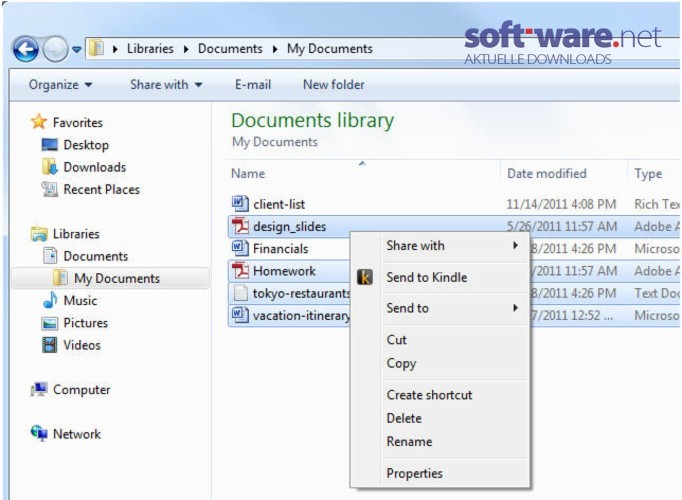Click the Kindle icon in the context menu
Viewport: 682px width, 500px height.
point(364,277)
